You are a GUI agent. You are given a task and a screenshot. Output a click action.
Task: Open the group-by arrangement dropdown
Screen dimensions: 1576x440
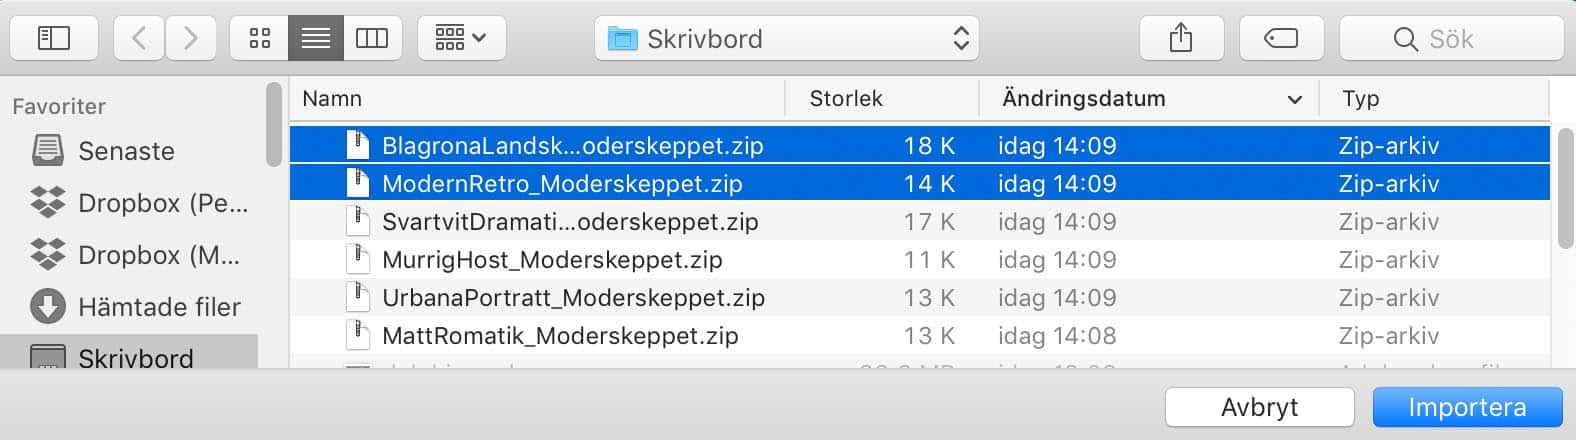461,39
